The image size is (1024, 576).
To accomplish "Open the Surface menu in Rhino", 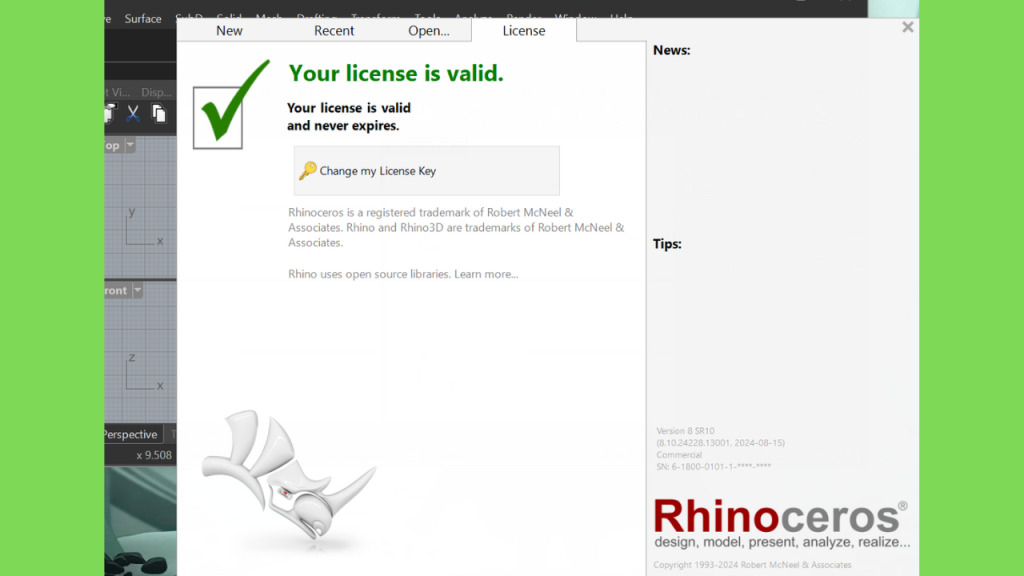I will 143,18.
